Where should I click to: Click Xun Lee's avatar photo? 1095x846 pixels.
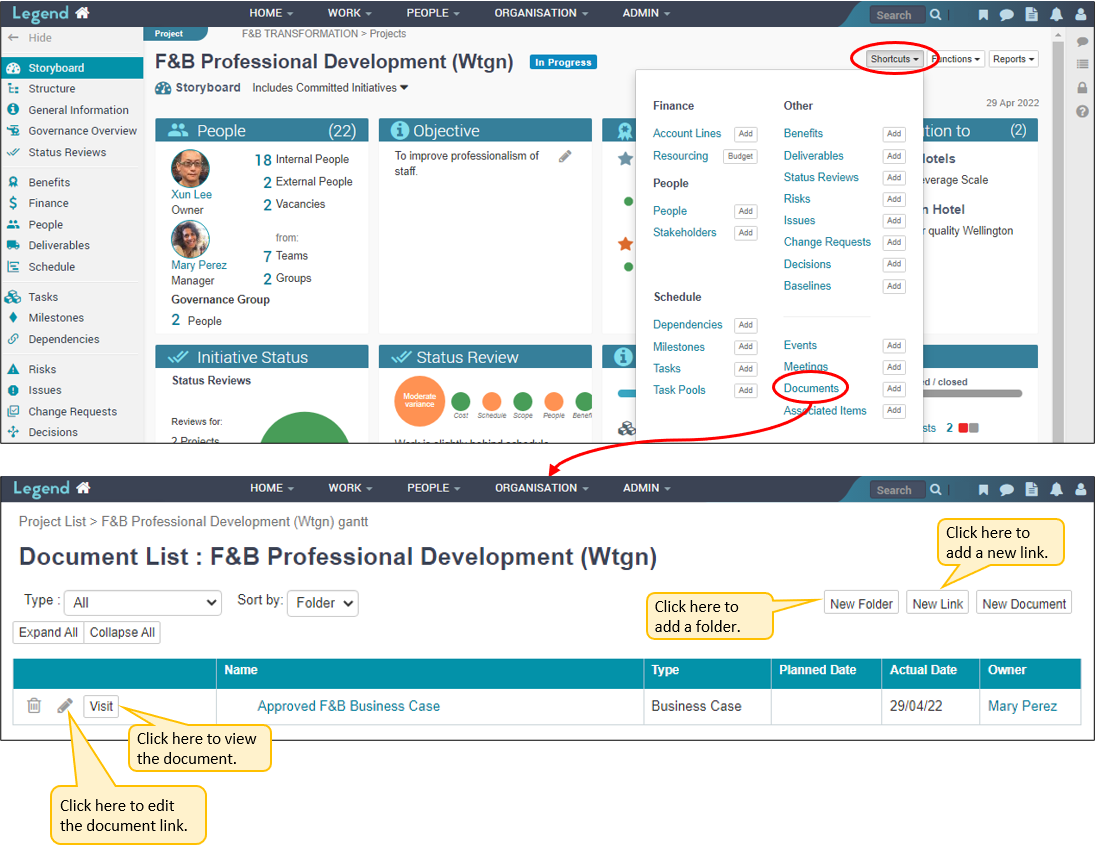coord(190,168)
